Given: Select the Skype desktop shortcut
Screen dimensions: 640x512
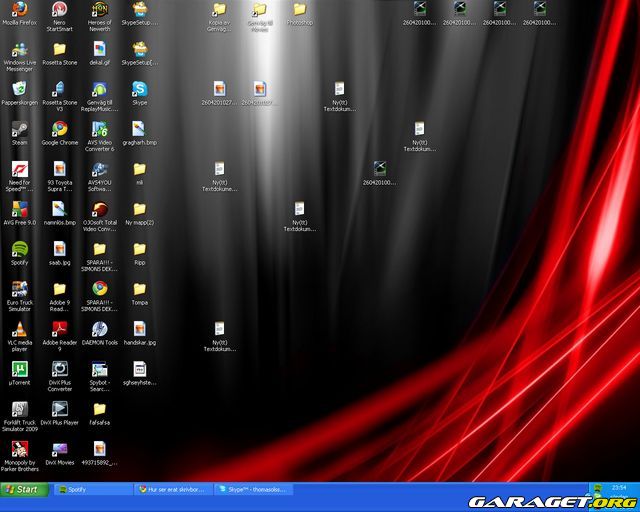Looking at the screenshot, I should pyautogui.click(x=139, y=89).
